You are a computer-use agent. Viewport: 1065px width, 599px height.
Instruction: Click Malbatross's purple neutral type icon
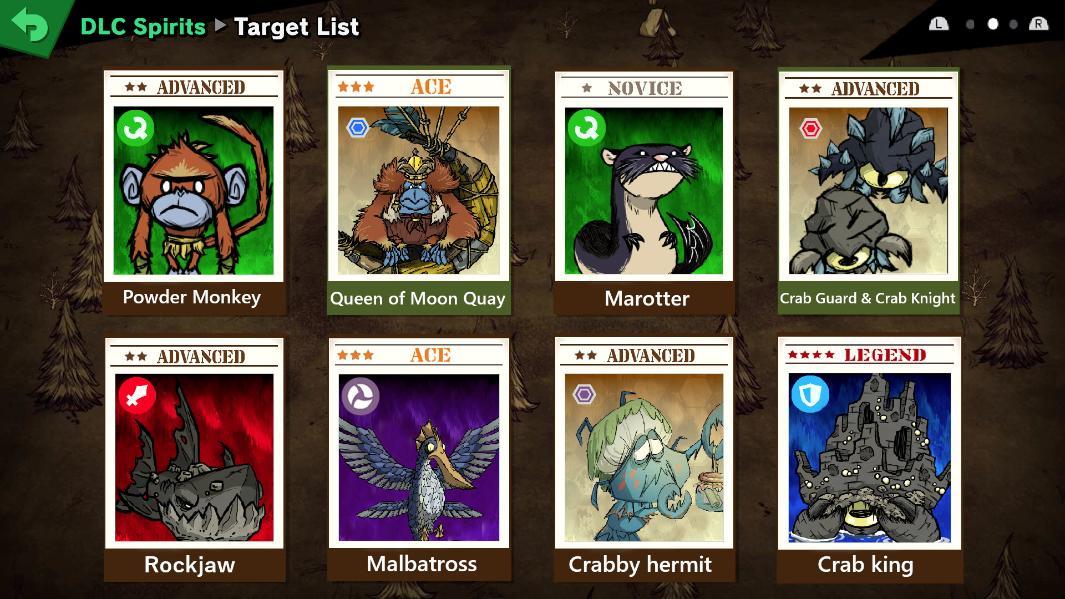pyautogui.click(x=360, y=396)
